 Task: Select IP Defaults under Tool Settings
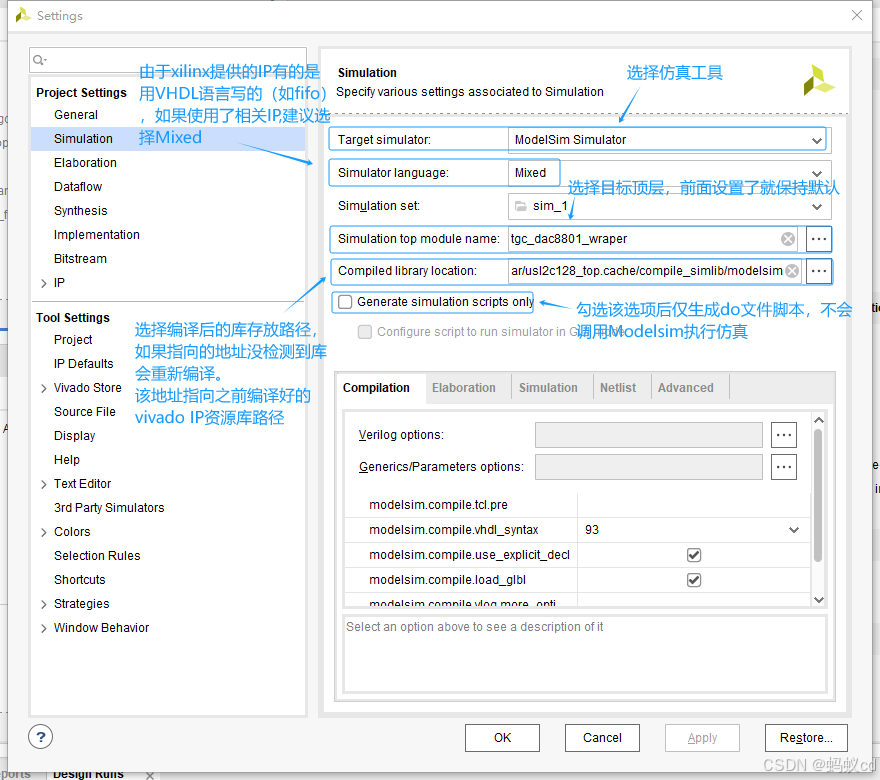pos(84,364)
